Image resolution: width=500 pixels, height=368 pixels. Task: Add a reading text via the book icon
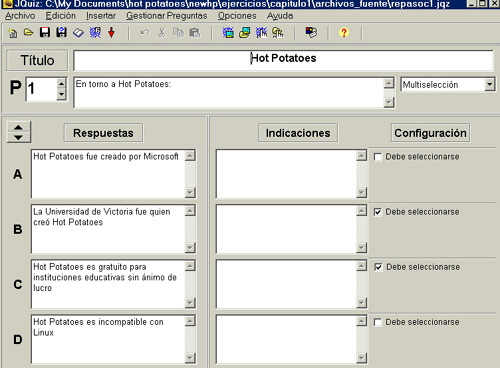[78, 33]
